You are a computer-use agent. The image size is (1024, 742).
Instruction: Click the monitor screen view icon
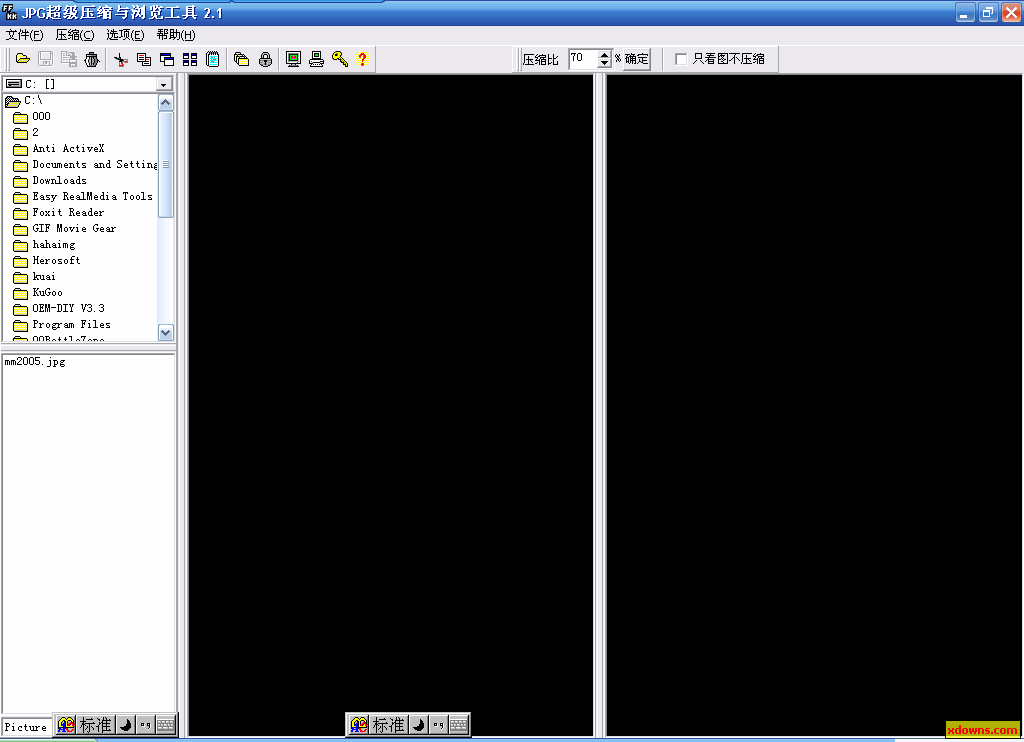(x=293, y=59)
